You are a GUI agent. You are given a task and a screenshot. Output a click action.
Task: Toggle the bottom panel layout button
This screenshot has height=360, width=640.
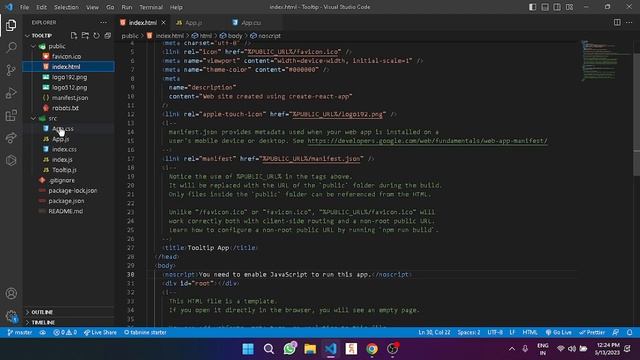[545, 7]
